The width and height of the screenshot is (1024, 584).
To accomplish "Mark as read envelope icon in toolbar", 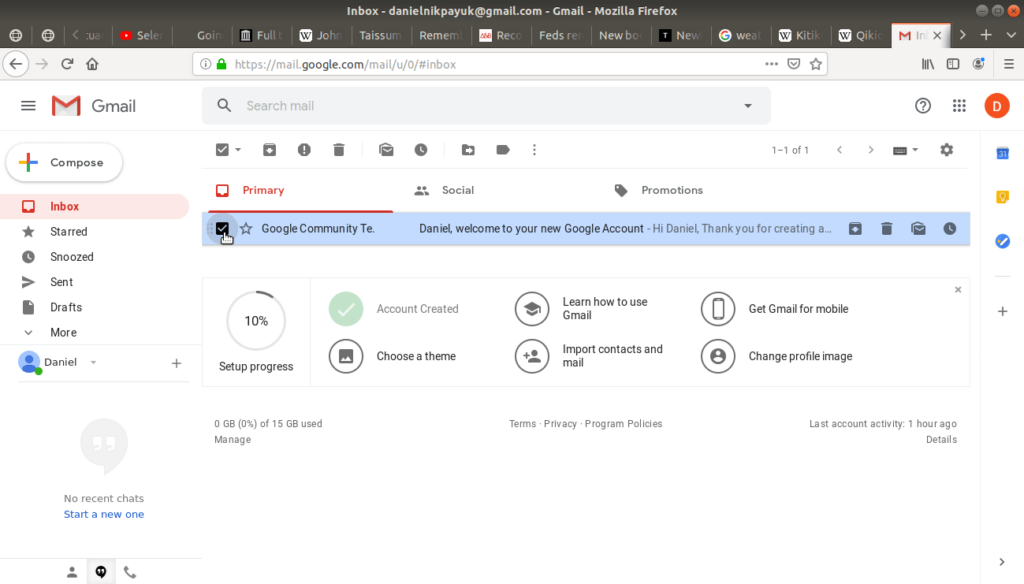I will pyautogui.click(x=386, y=150).
